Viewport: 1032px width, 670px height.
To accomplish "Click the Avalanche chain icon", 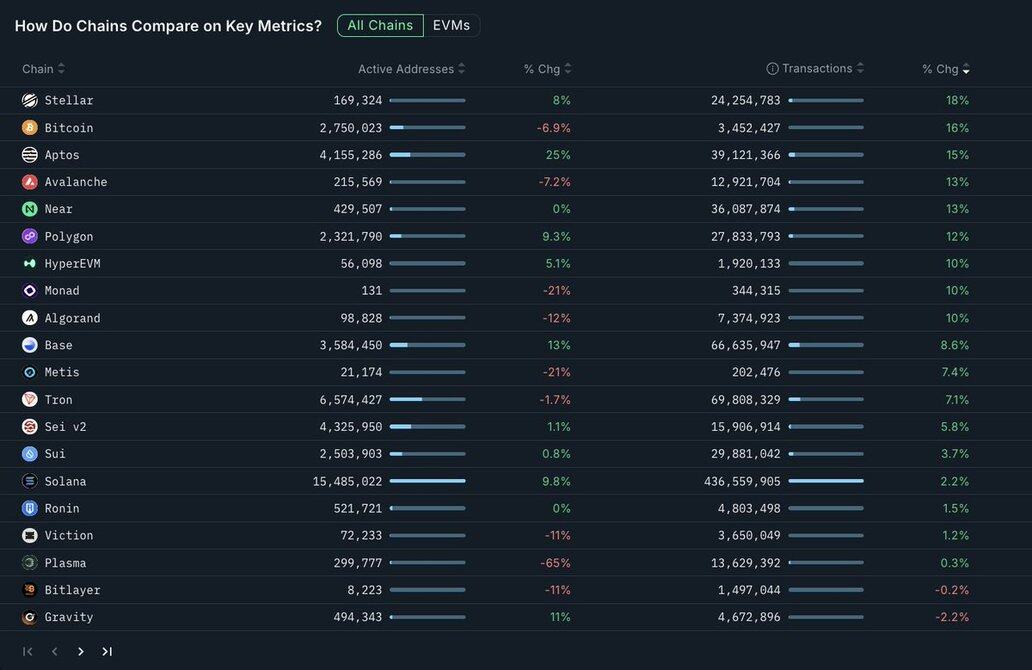I will 29,182.
